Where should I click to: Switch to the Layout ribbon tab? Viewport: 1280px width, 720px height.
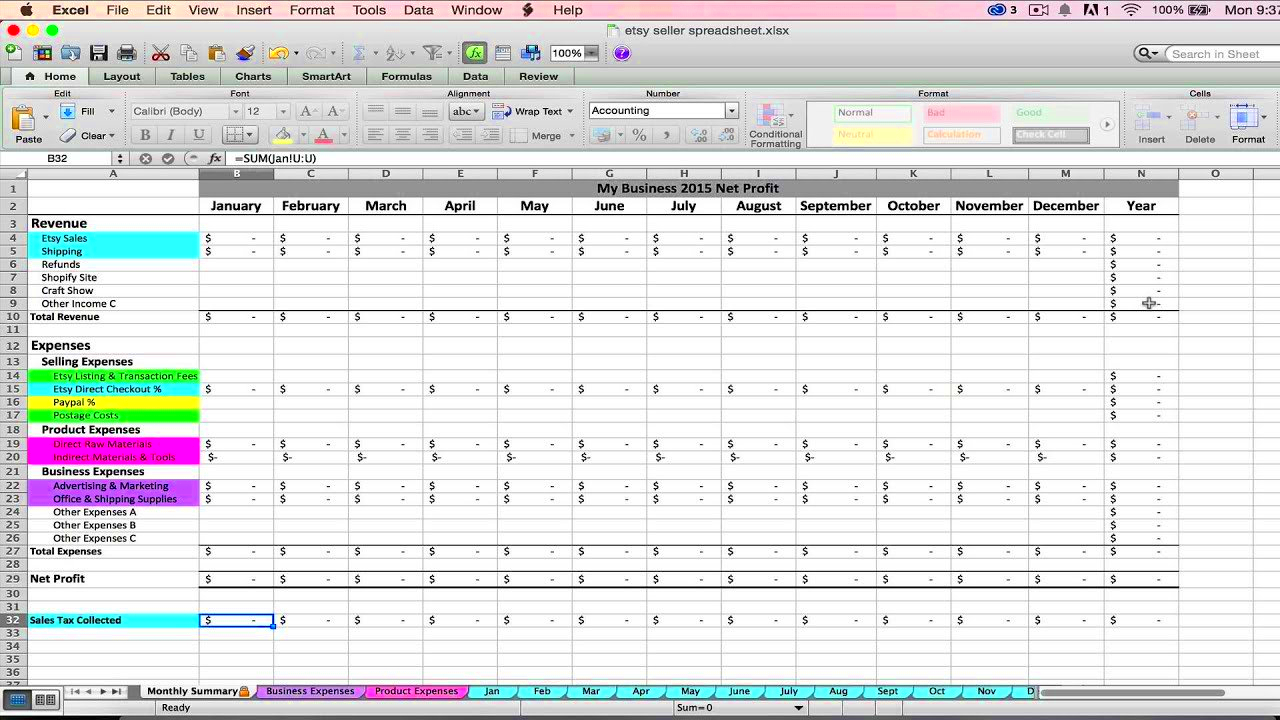(x=122, y=76)
